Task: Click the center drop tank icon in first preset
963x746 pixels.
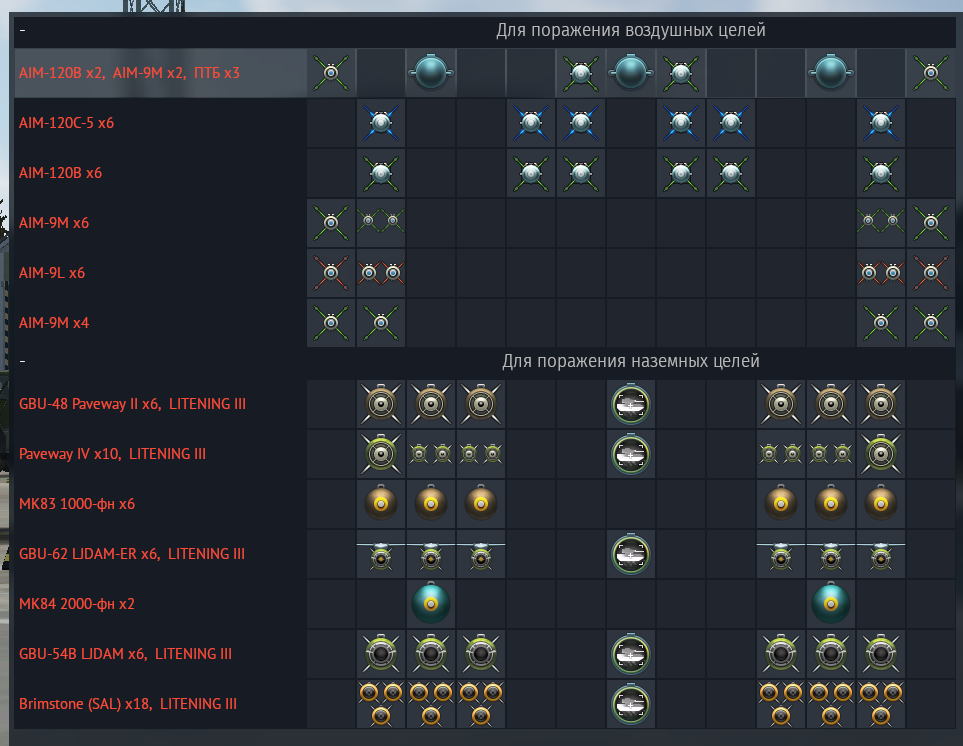Action: 631,73
